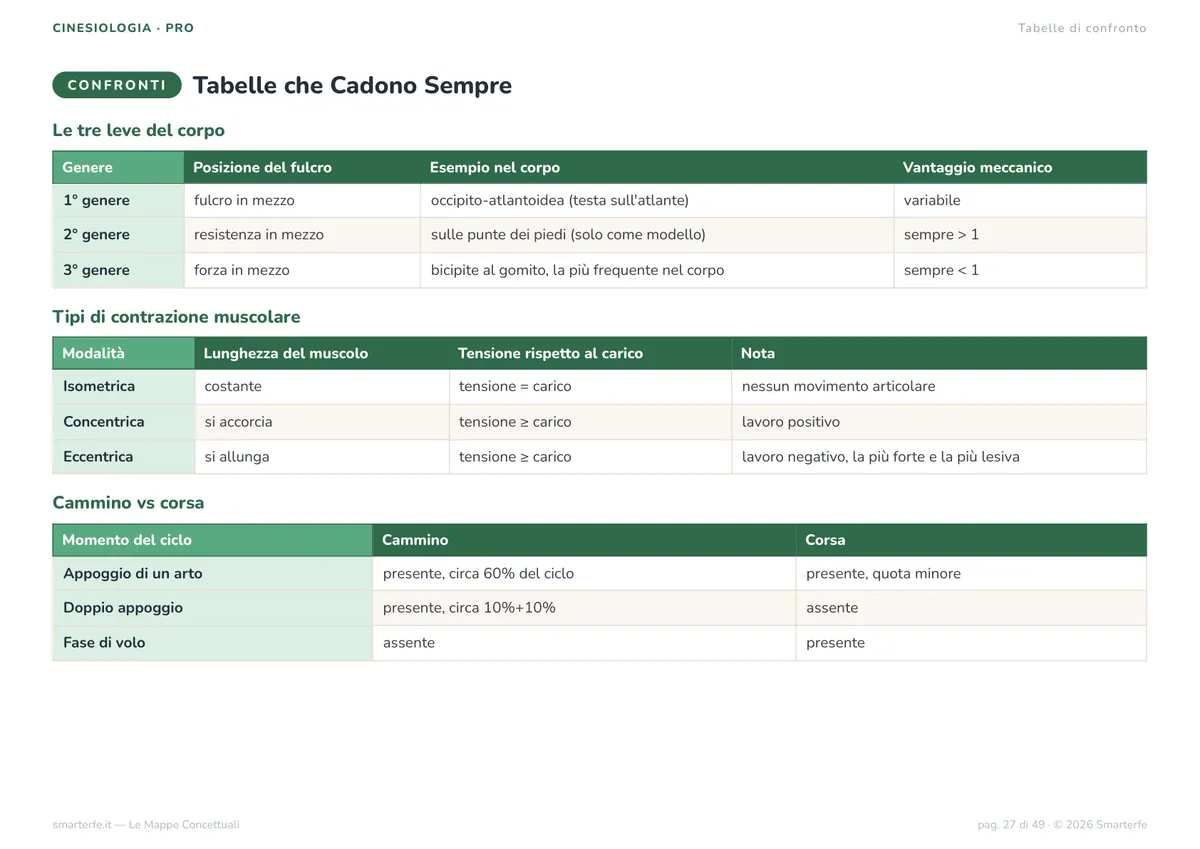
Task: Click the cell "resistenza in mezzo"
Action: click(x=302, y=235)
